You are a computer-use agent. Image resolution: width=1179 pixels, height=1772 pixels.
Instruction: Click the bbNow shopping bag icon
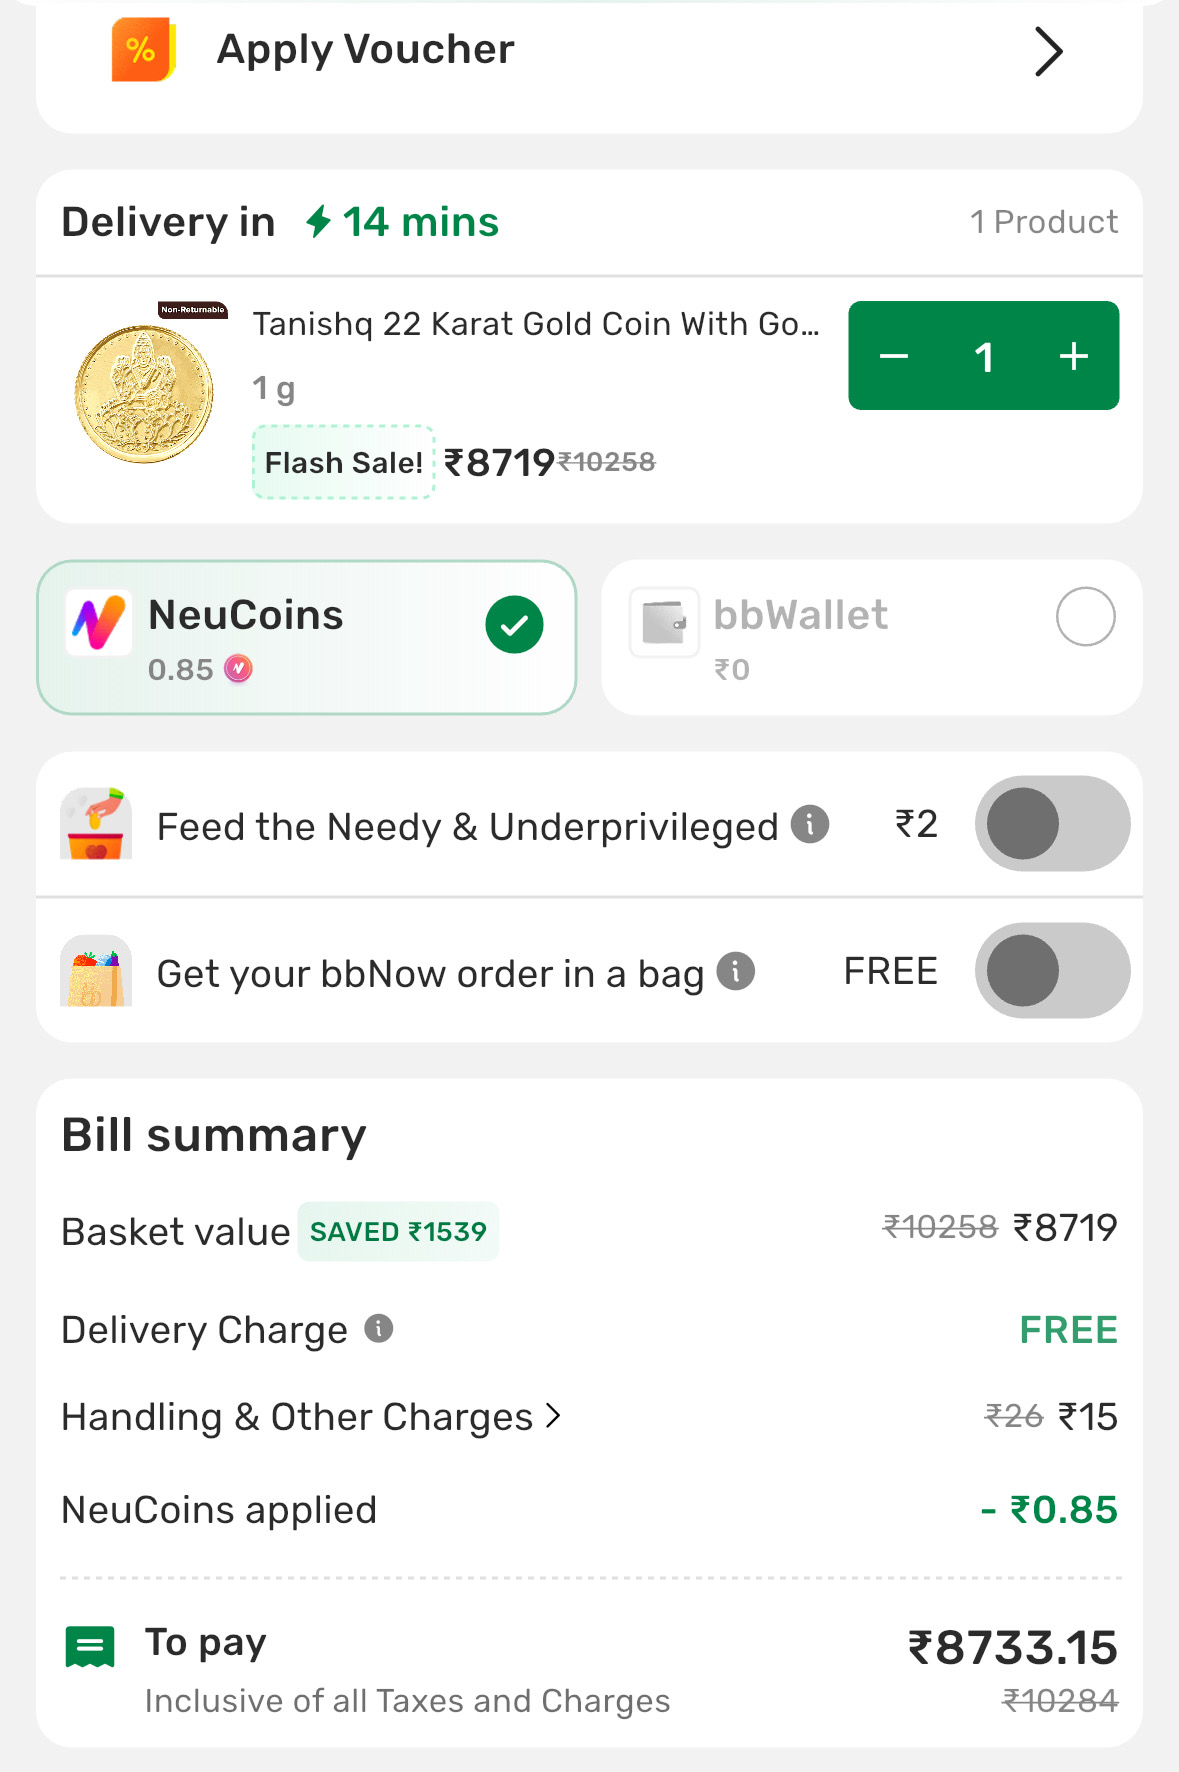[96, 971]
